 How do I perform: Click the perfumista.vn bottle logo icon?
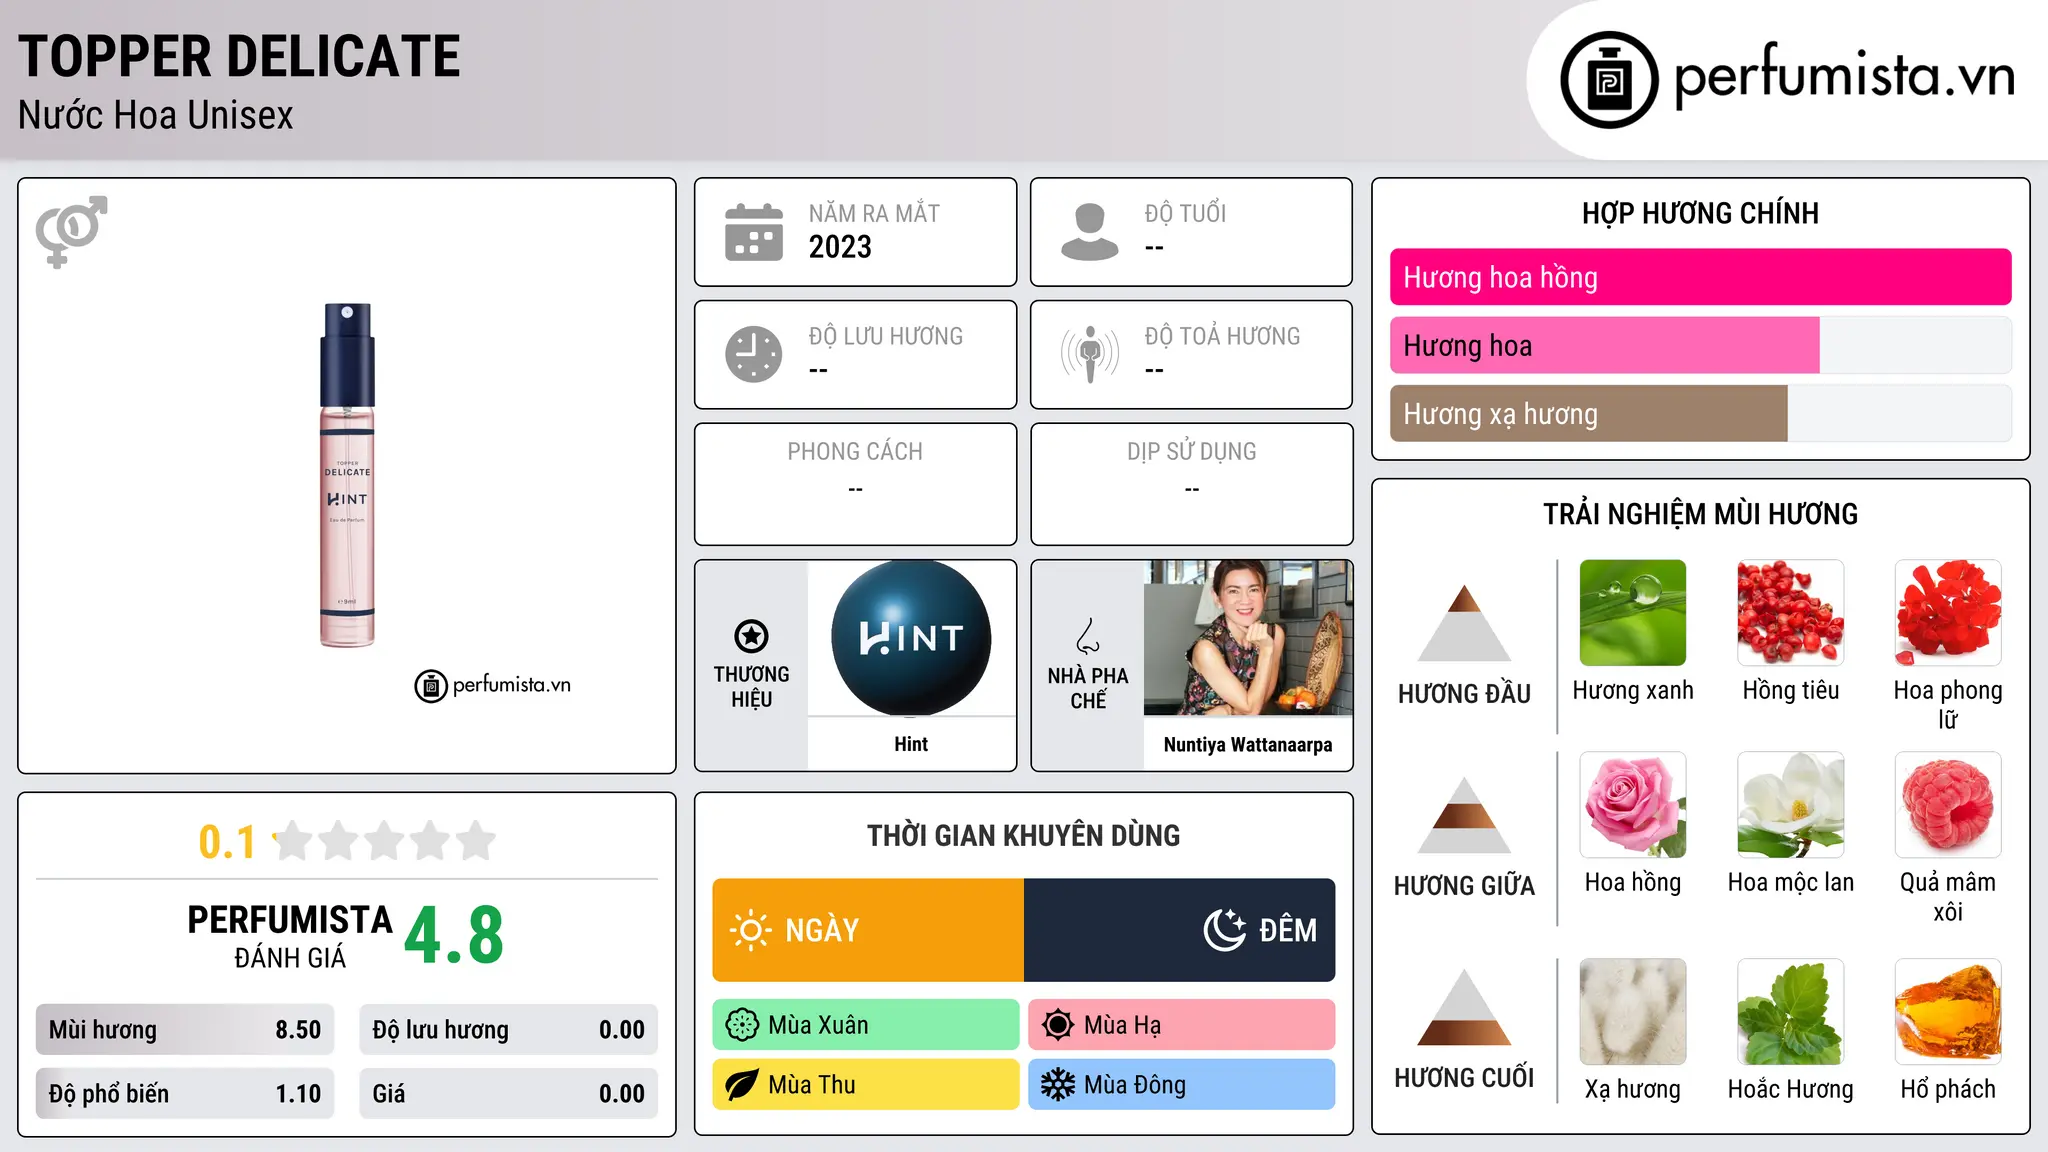(x=1609, y=80)
